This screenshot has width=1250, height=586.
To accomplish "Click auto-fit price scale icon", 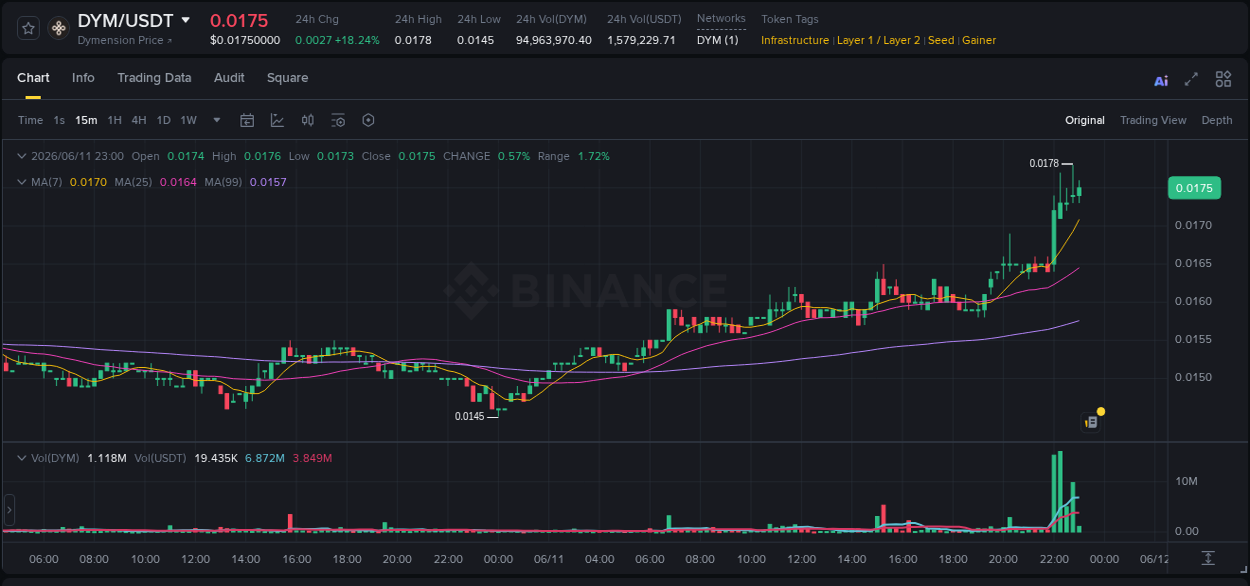I will pyautogui.click(x=1208, y=557).
